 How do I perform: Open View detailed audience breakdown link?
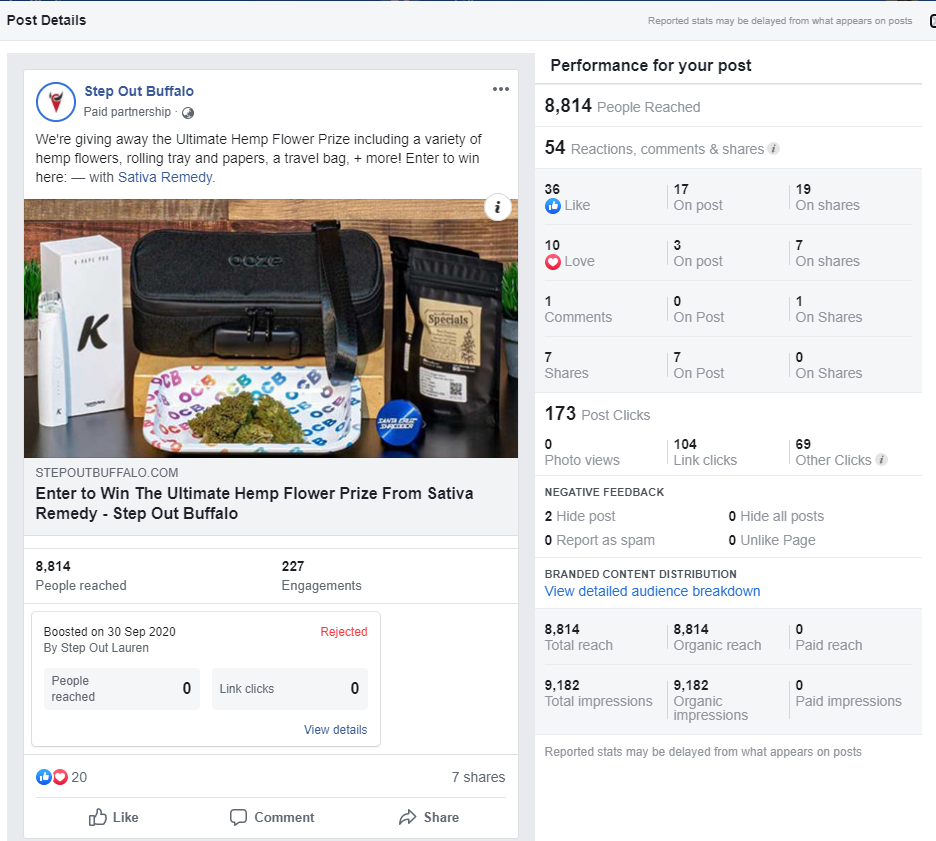coord(652,591)
